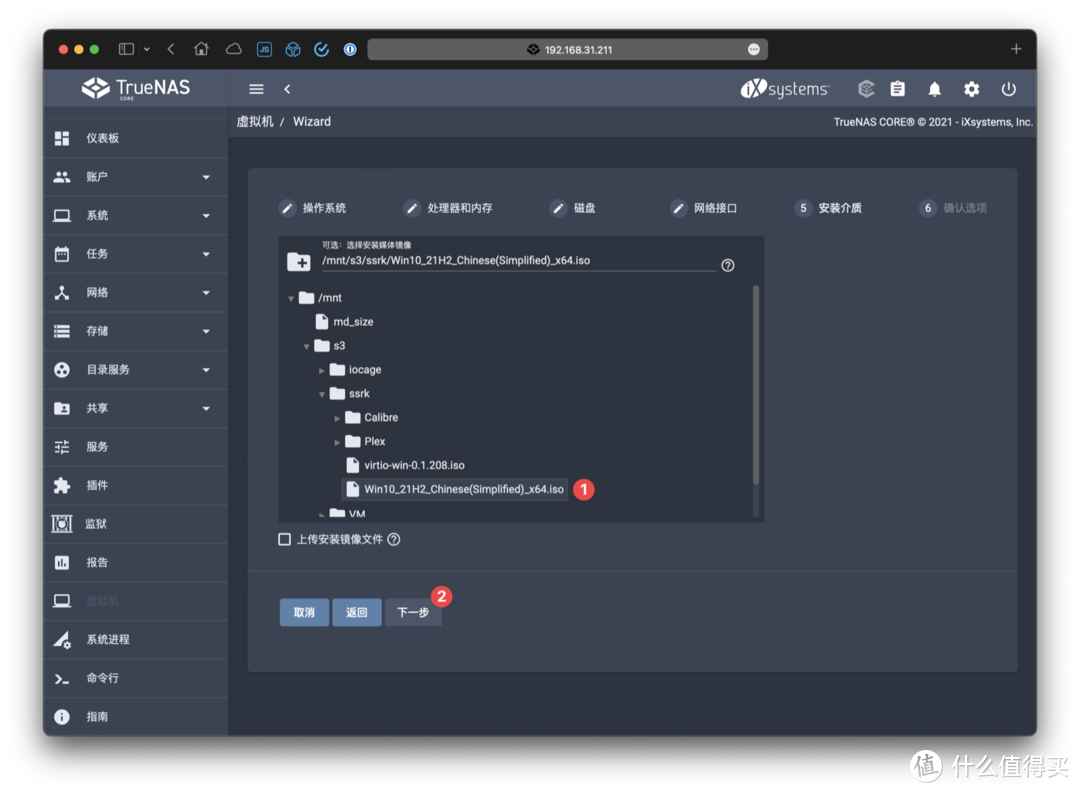Open the Shell (命令行) prompt icon
This screenshot has width=1080, height=793.
[62, 679]
